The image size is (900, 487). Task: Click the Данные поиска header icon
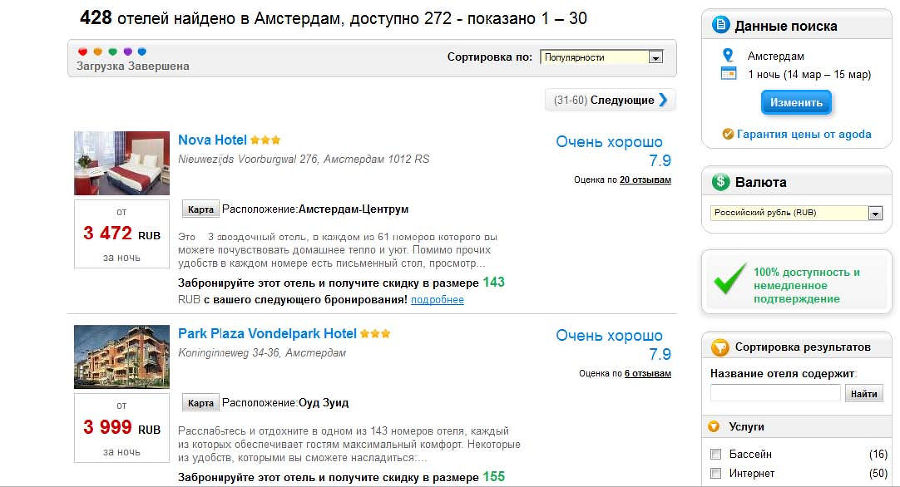pyautogui.click(x=720, y=26)
